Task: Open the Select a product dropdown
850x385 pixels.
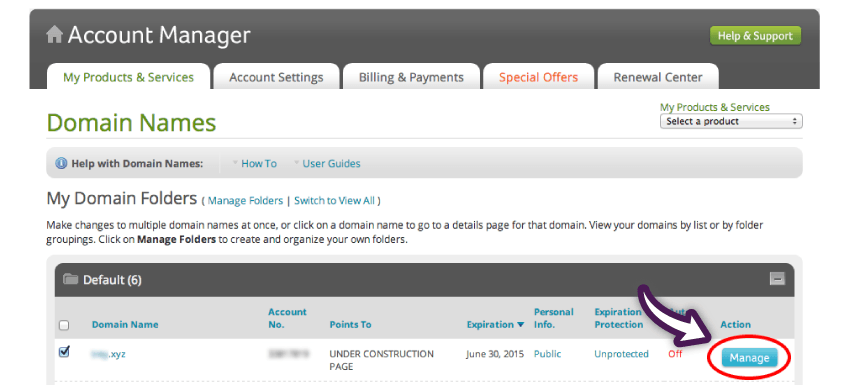Action: coord(731,121)
